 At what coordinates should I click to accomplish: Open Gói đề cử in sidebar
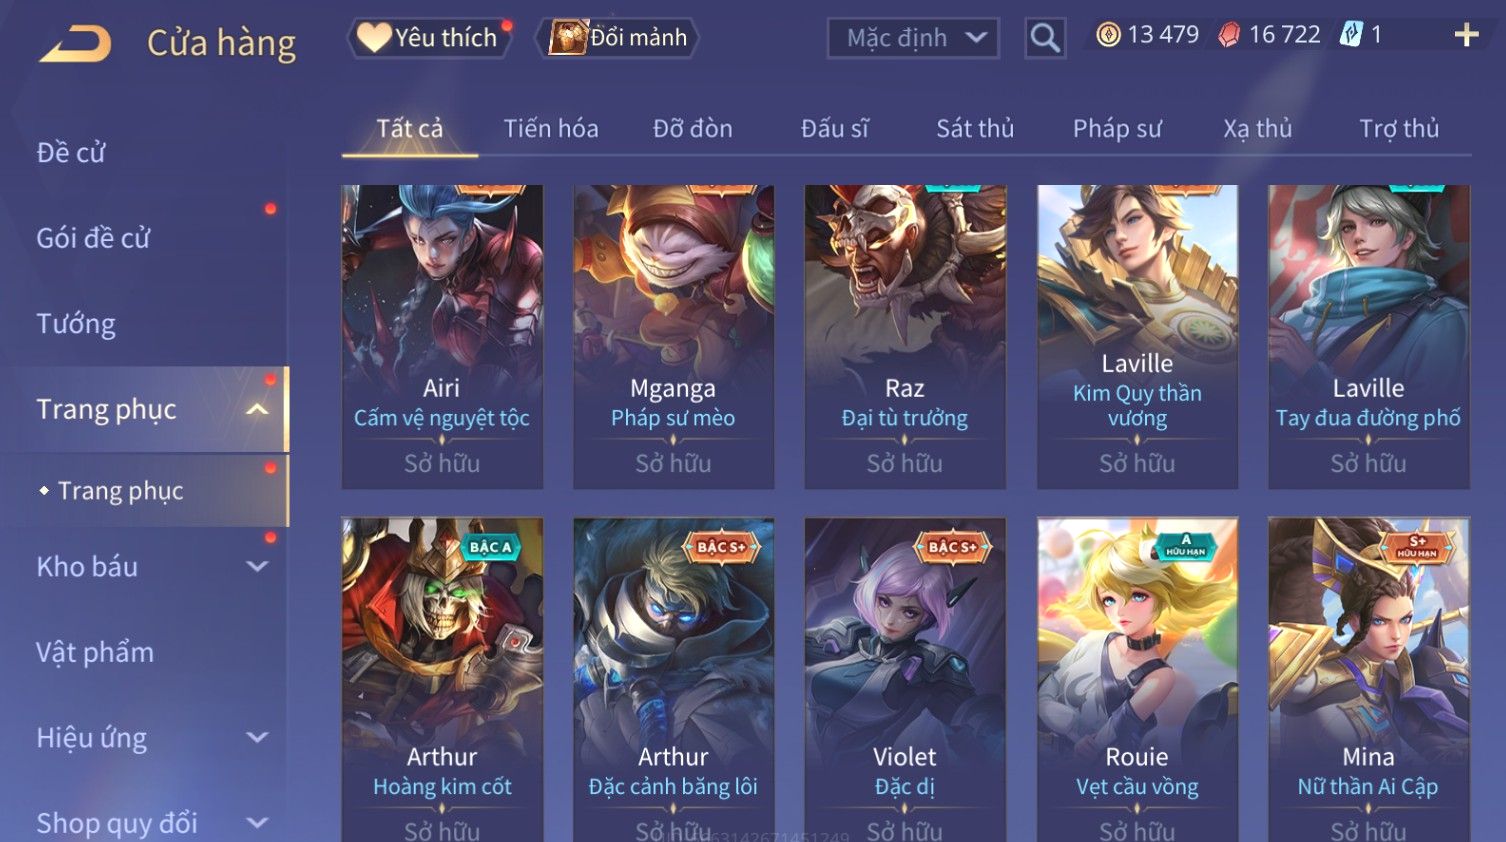[x=93, y=238]
